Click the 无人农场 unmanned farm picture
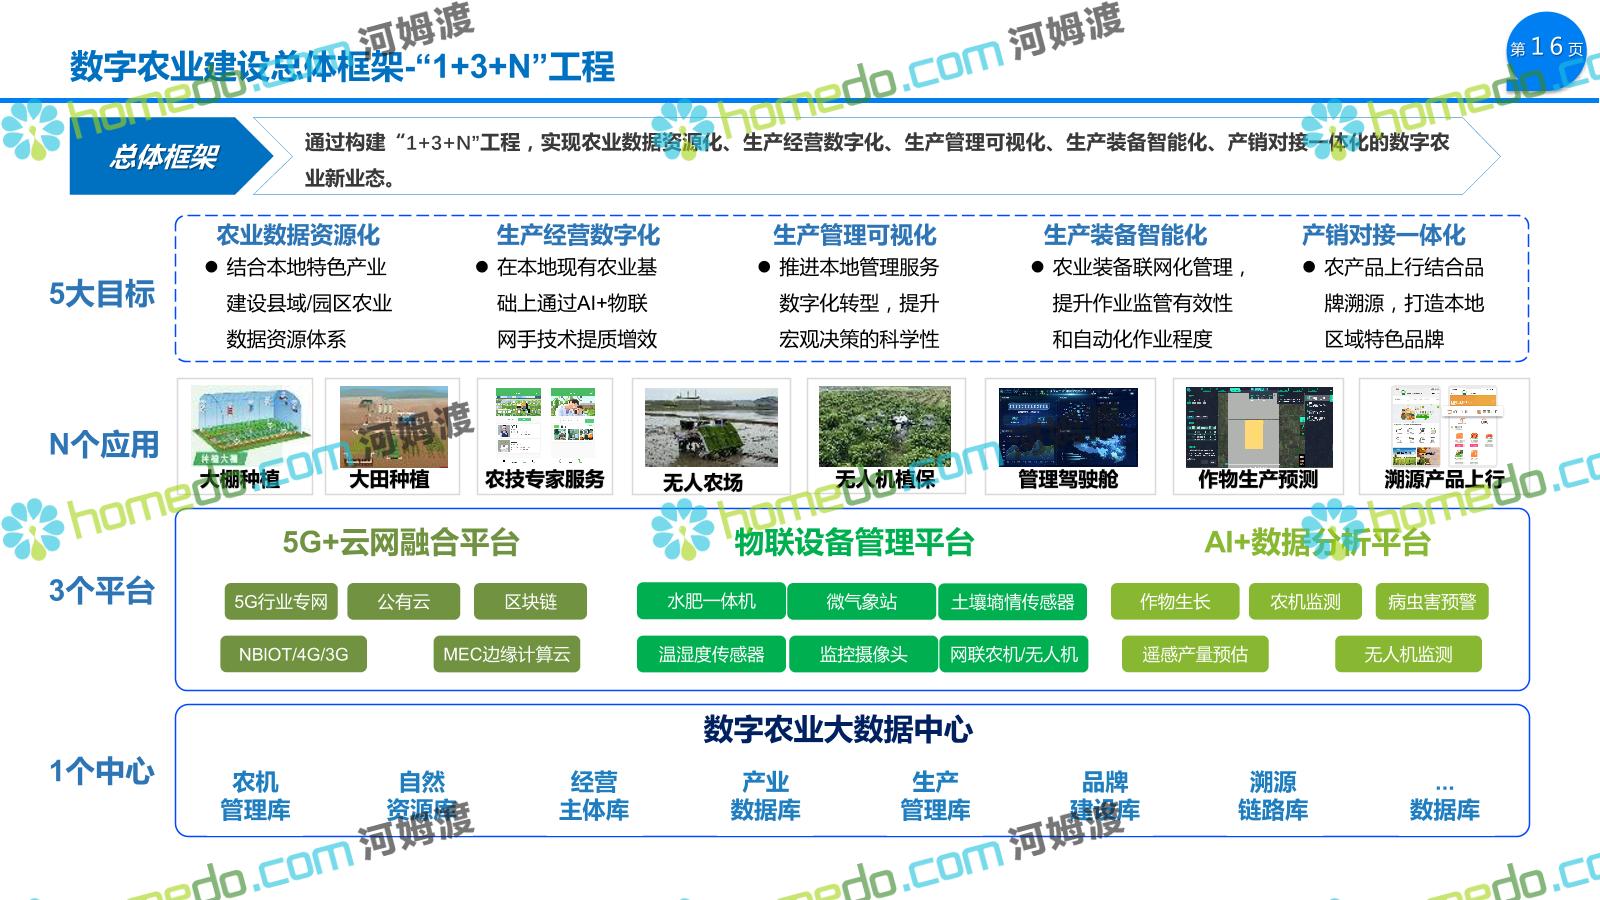The image size is (1600, 900). point(711,428)
